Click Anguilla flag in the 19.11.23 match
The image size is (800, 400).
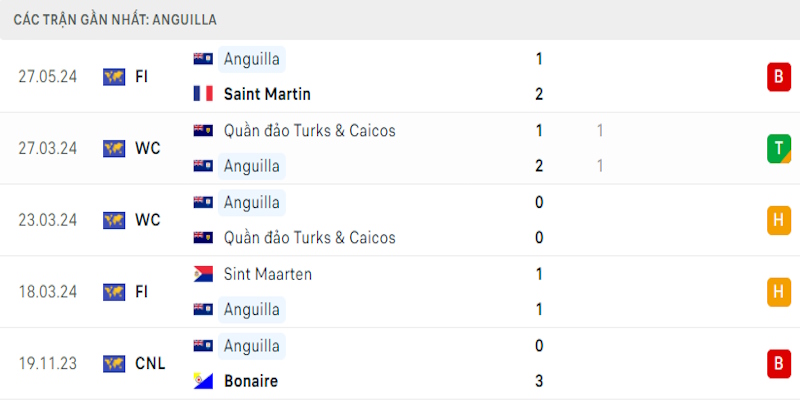point(203,346)
